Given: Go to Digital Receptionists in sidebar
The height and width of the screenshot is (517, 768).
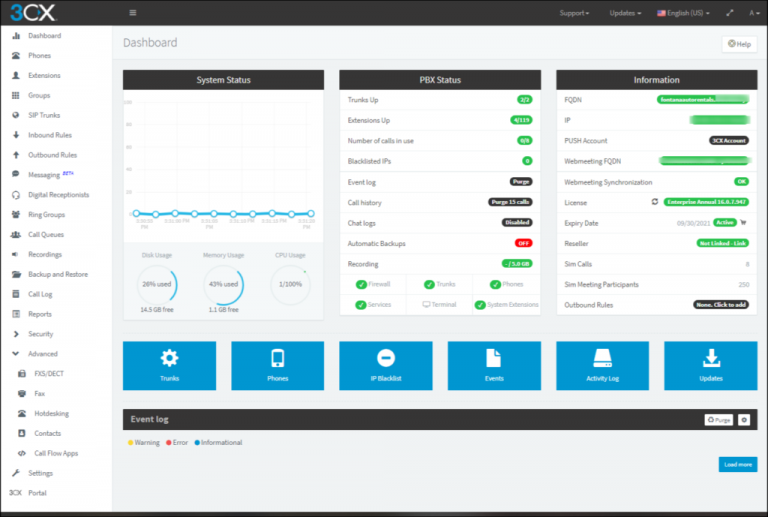Looking at the screenshot, I should pyautogui.click(x=58, y=195).
